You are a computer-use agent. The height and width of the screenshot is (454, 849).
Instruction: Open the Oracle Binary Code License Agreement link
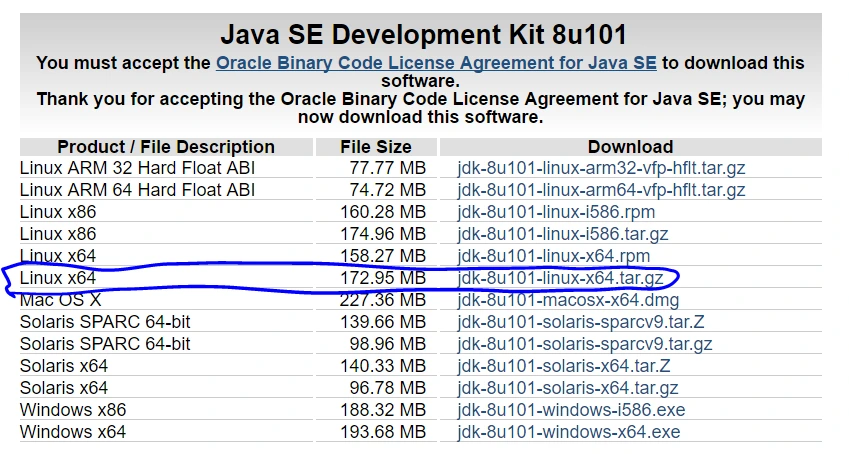(x=436, y=63)
